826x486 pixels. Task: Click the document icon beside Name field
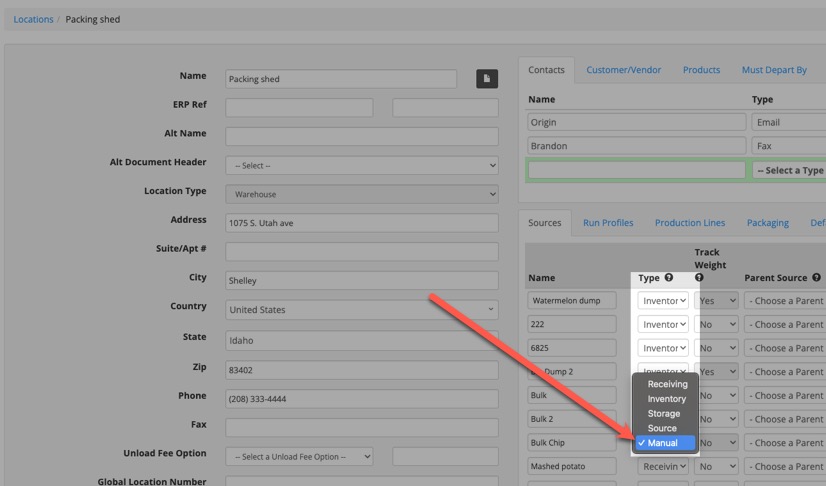(487, 79)
